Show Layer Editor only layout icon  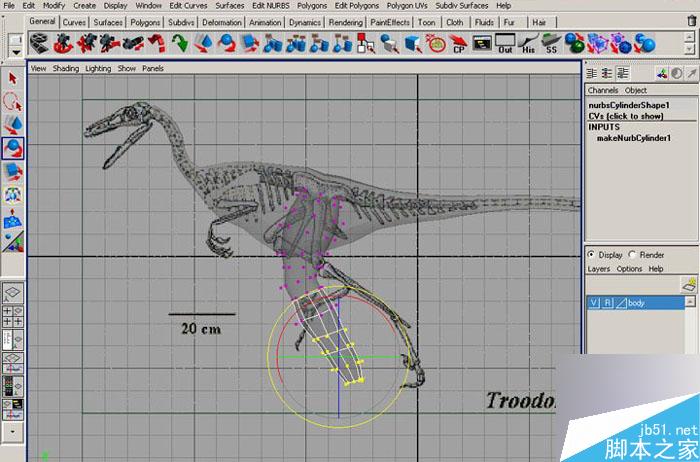(607, 73)
